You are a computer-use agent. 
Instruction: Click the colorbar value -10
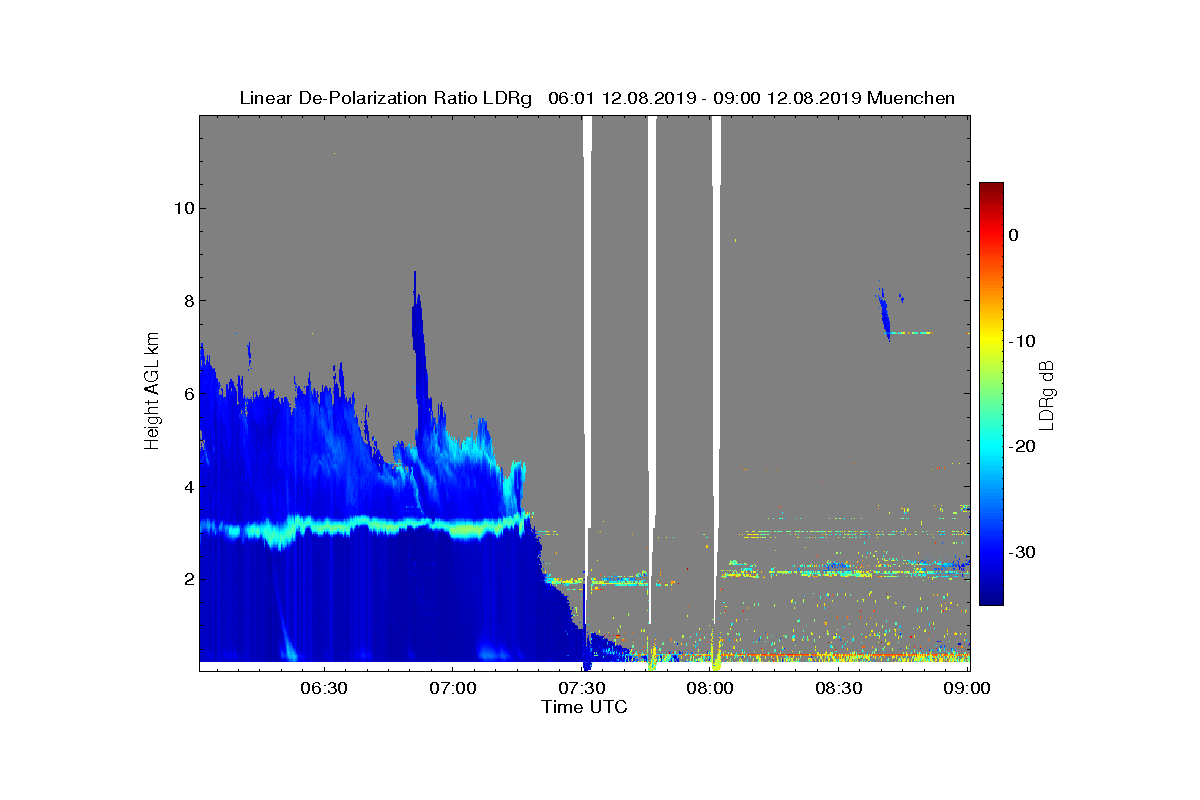pyautogui.click(x=1022, y=341)
